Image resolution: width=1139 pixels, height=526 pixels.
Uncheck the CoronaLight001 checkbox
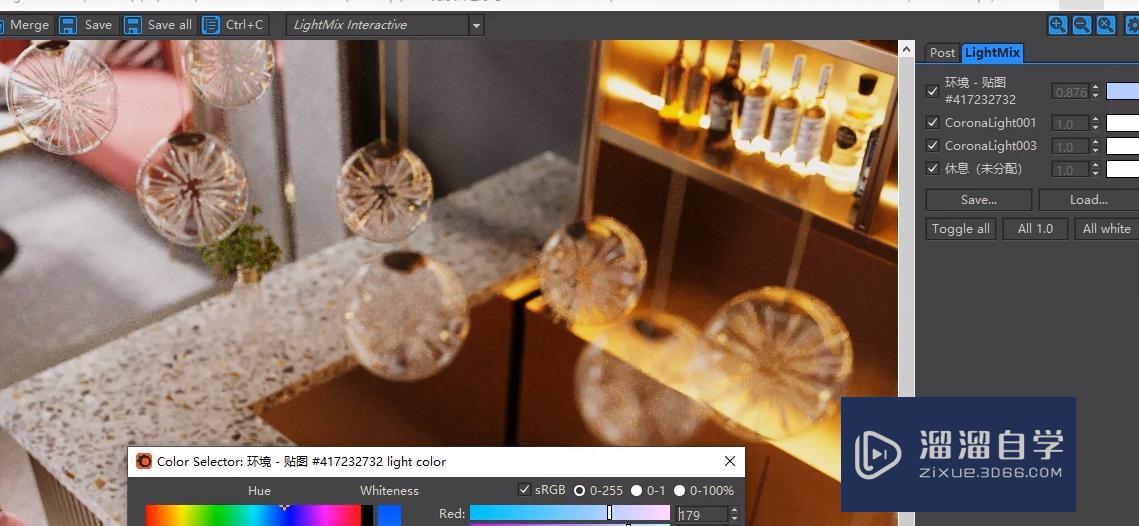click(x=933, y=123)
